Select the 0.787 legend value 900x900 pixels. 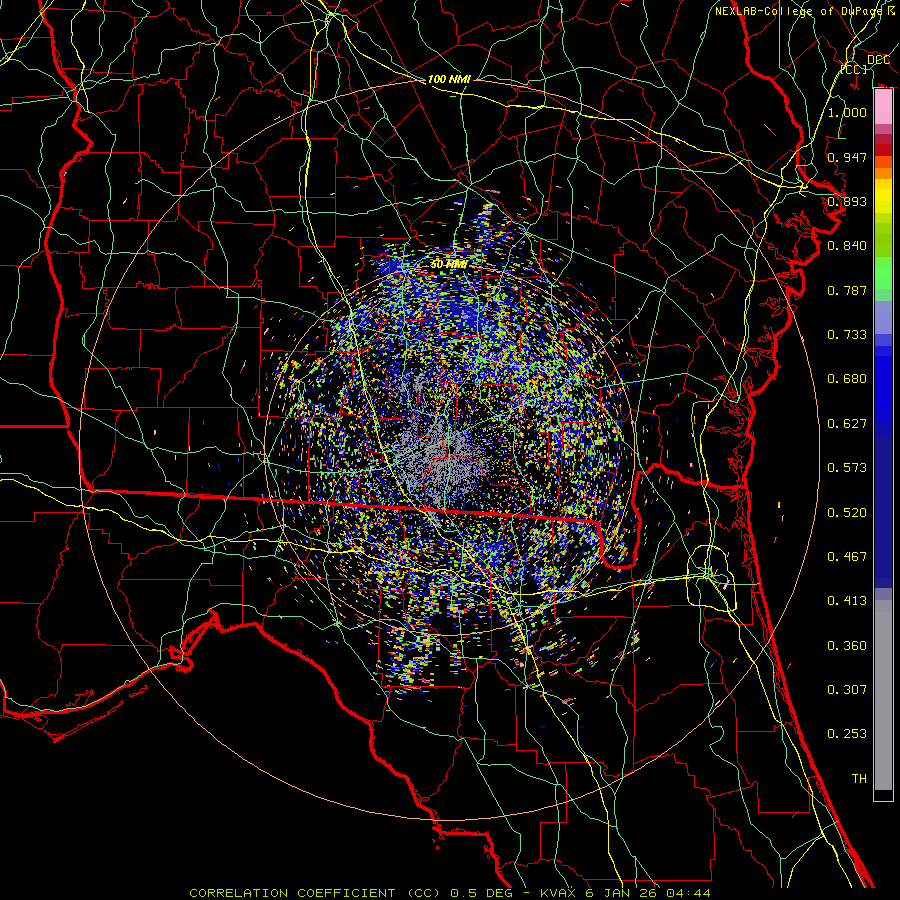(847, 290)
